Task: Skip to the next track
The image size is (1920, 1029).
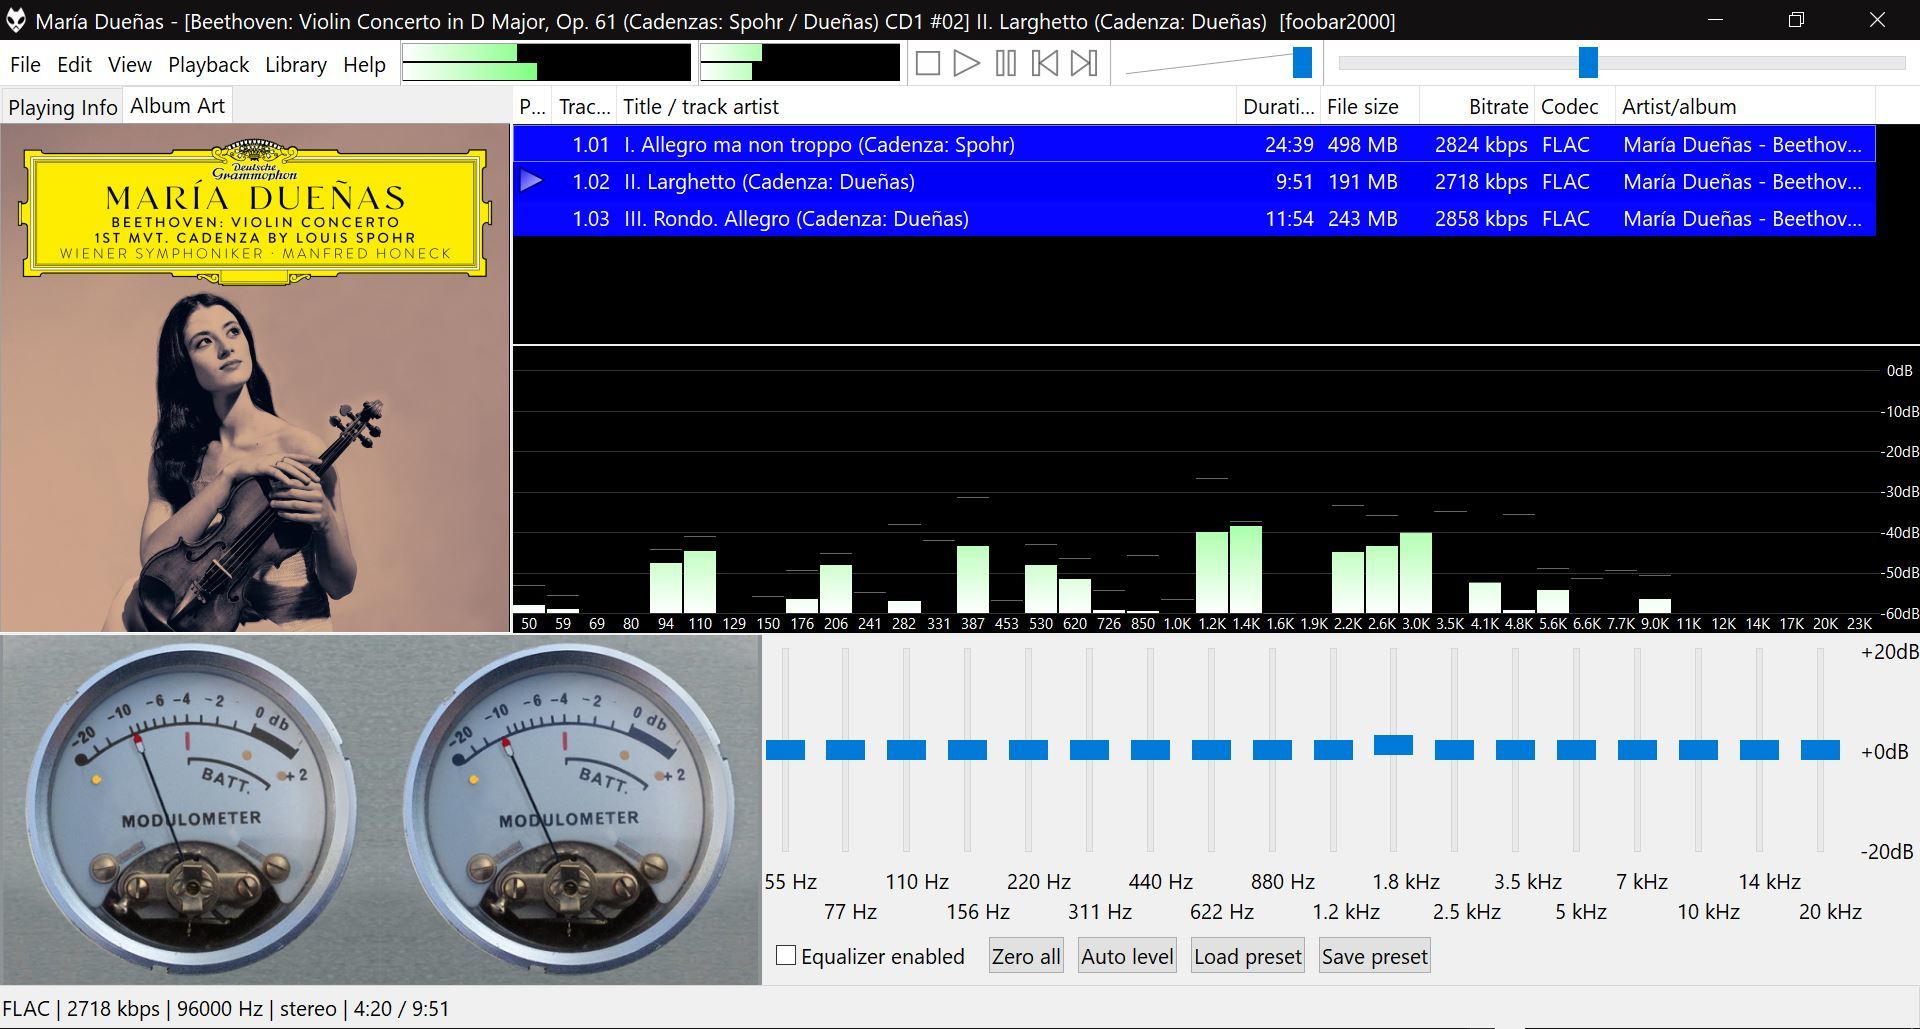Action: point(1084,64)
